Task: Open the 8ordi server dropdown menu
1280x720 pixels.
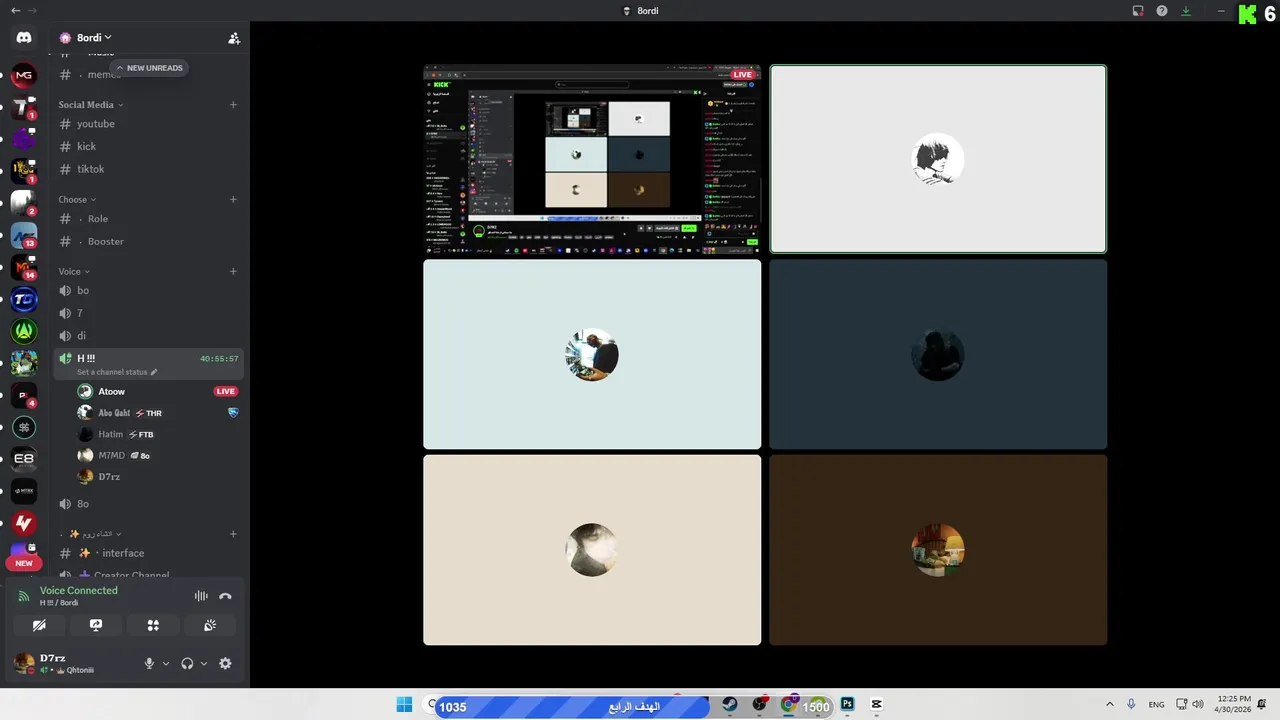Action: pyautogui.click(x=94, y=38)
